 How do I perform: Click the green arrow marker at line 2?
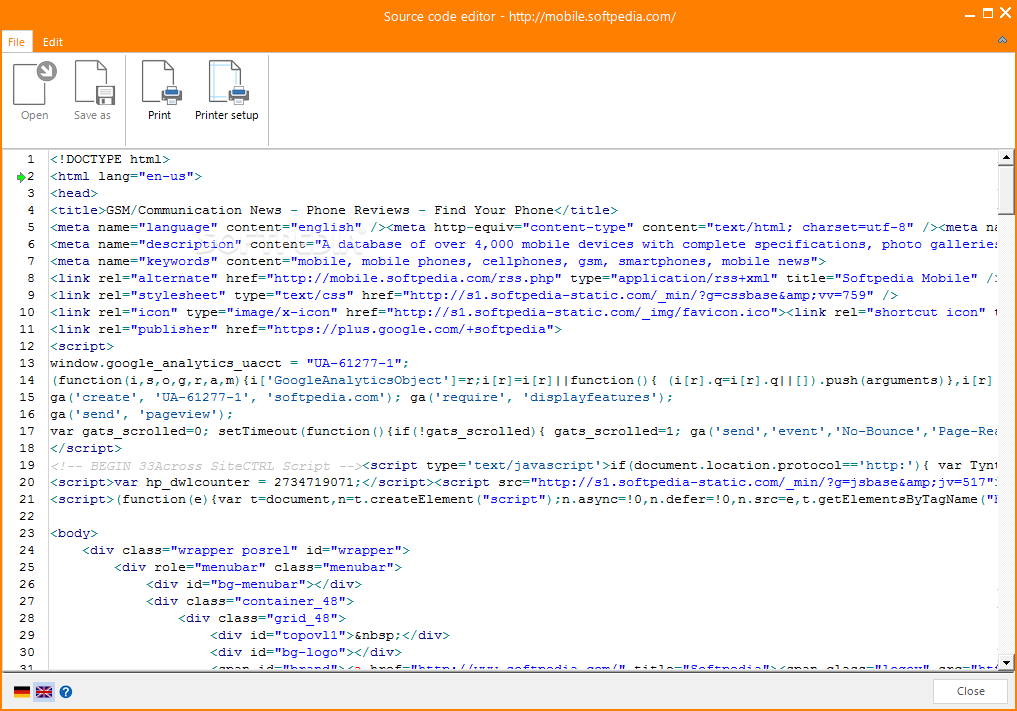coord(21,176)
